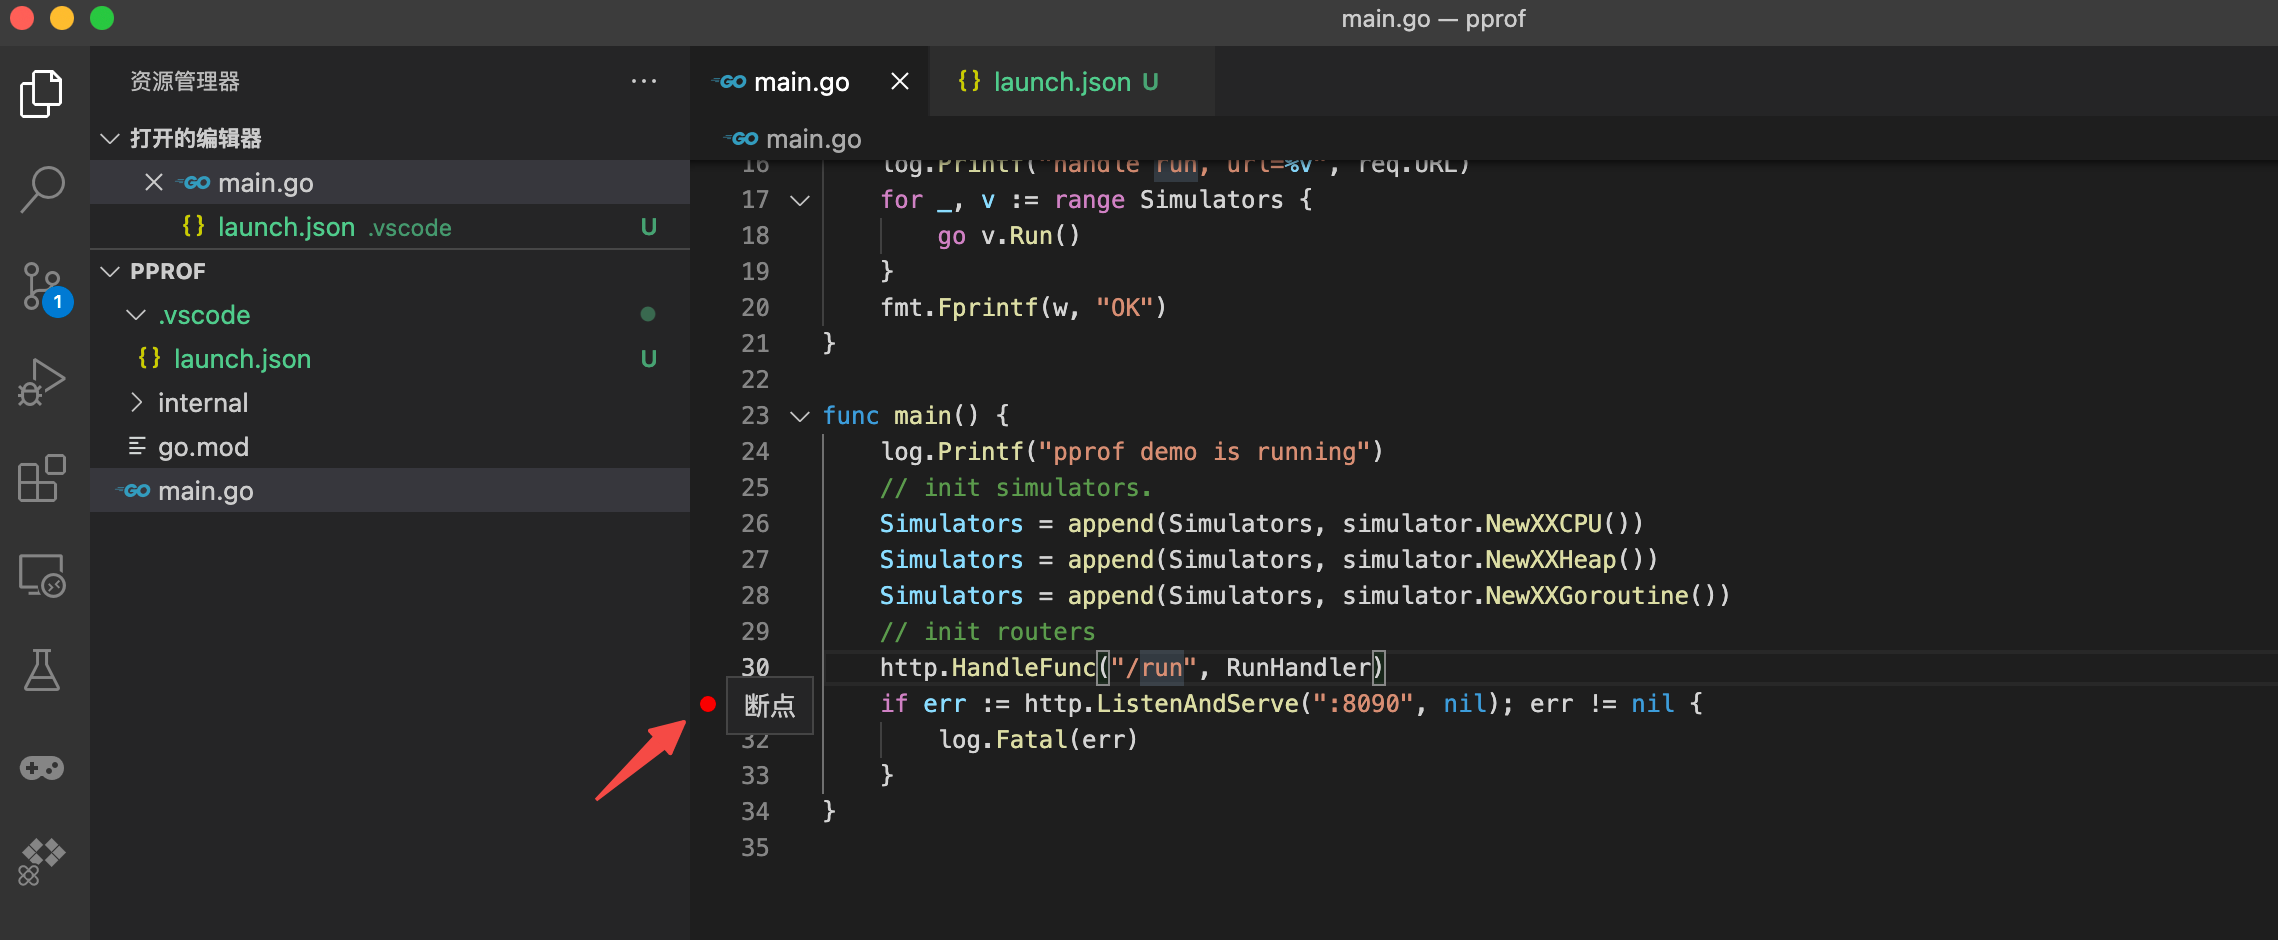Toggle folding chevron at line 17
The image size is (2278, 940).
(x=798, y=200)
